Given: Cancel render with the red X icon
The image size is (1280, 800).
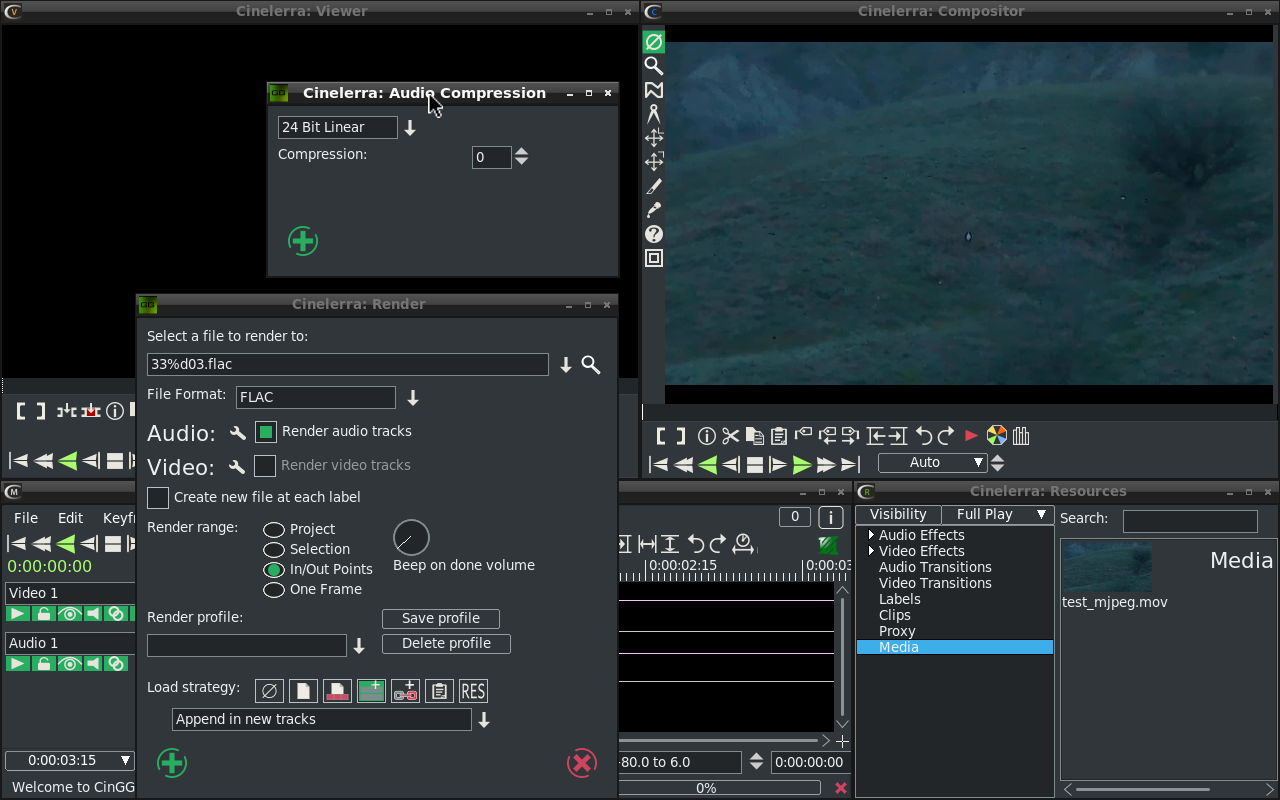Looking at the screenshot, I should point(581,763).
